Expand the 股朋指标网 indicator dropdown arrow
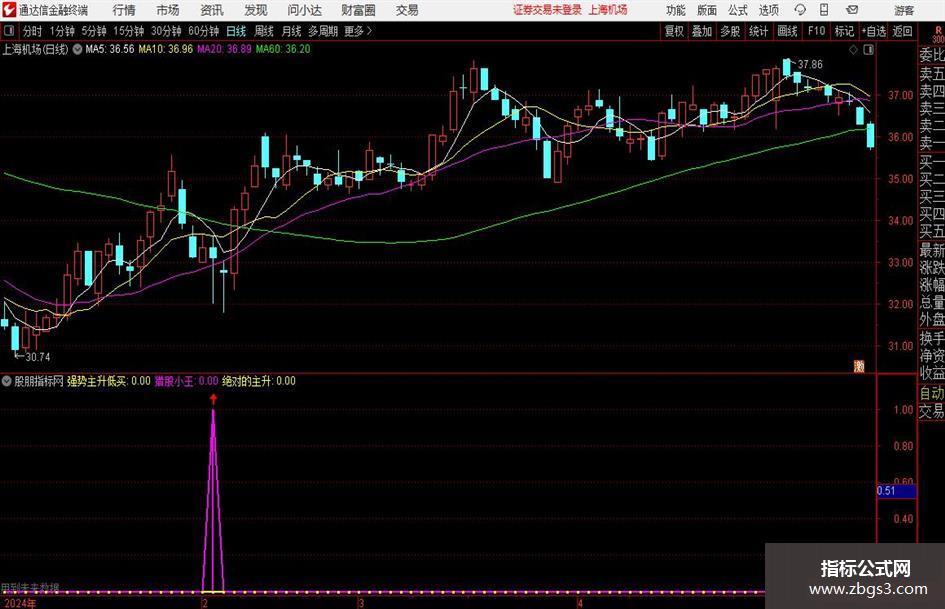Viewport: 945px width, 609px height. pyautogui.click(x=7, y=381)
